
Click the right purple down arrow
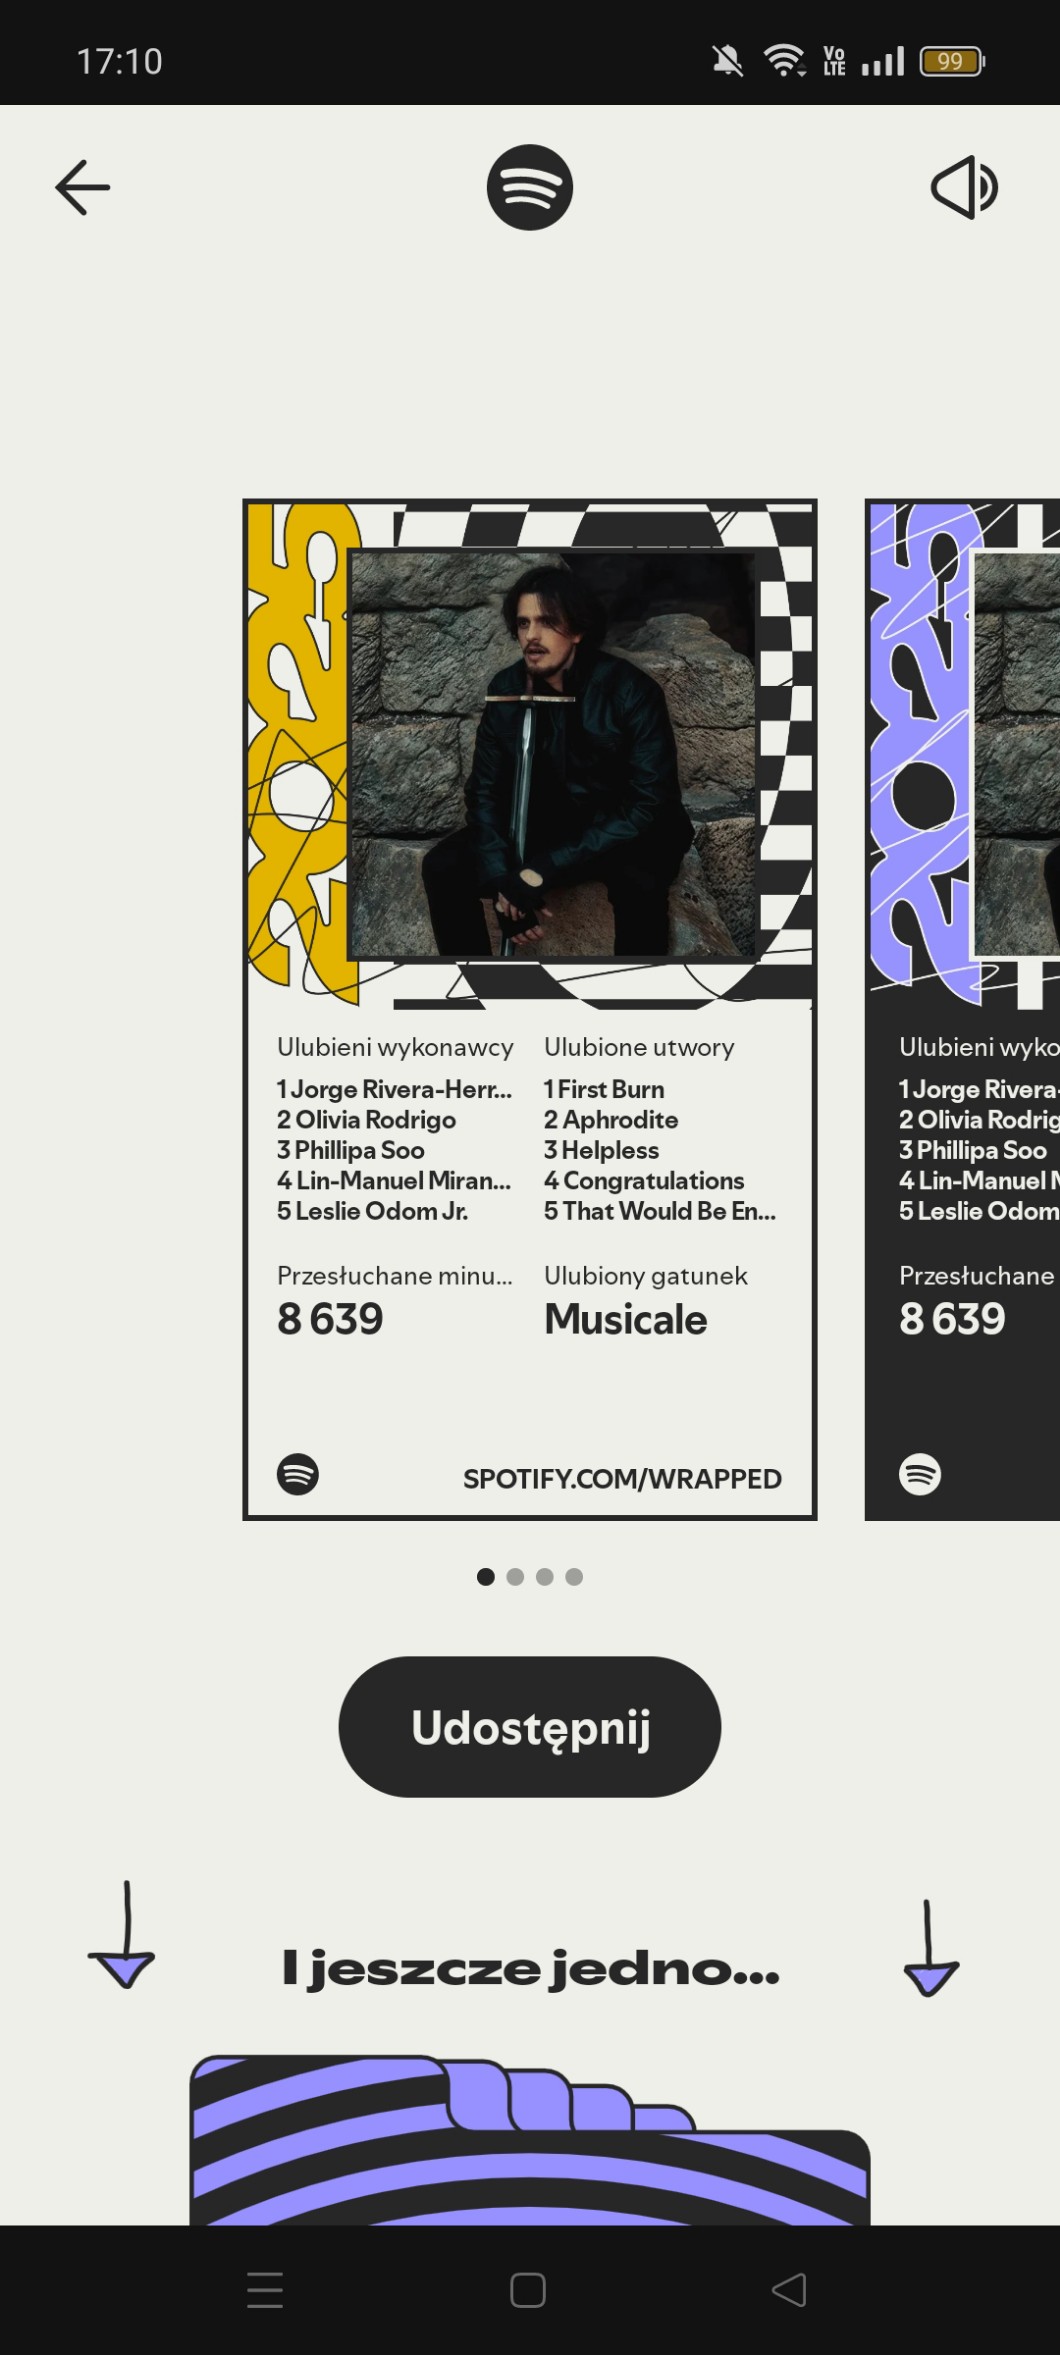(x=930, y=1948)
